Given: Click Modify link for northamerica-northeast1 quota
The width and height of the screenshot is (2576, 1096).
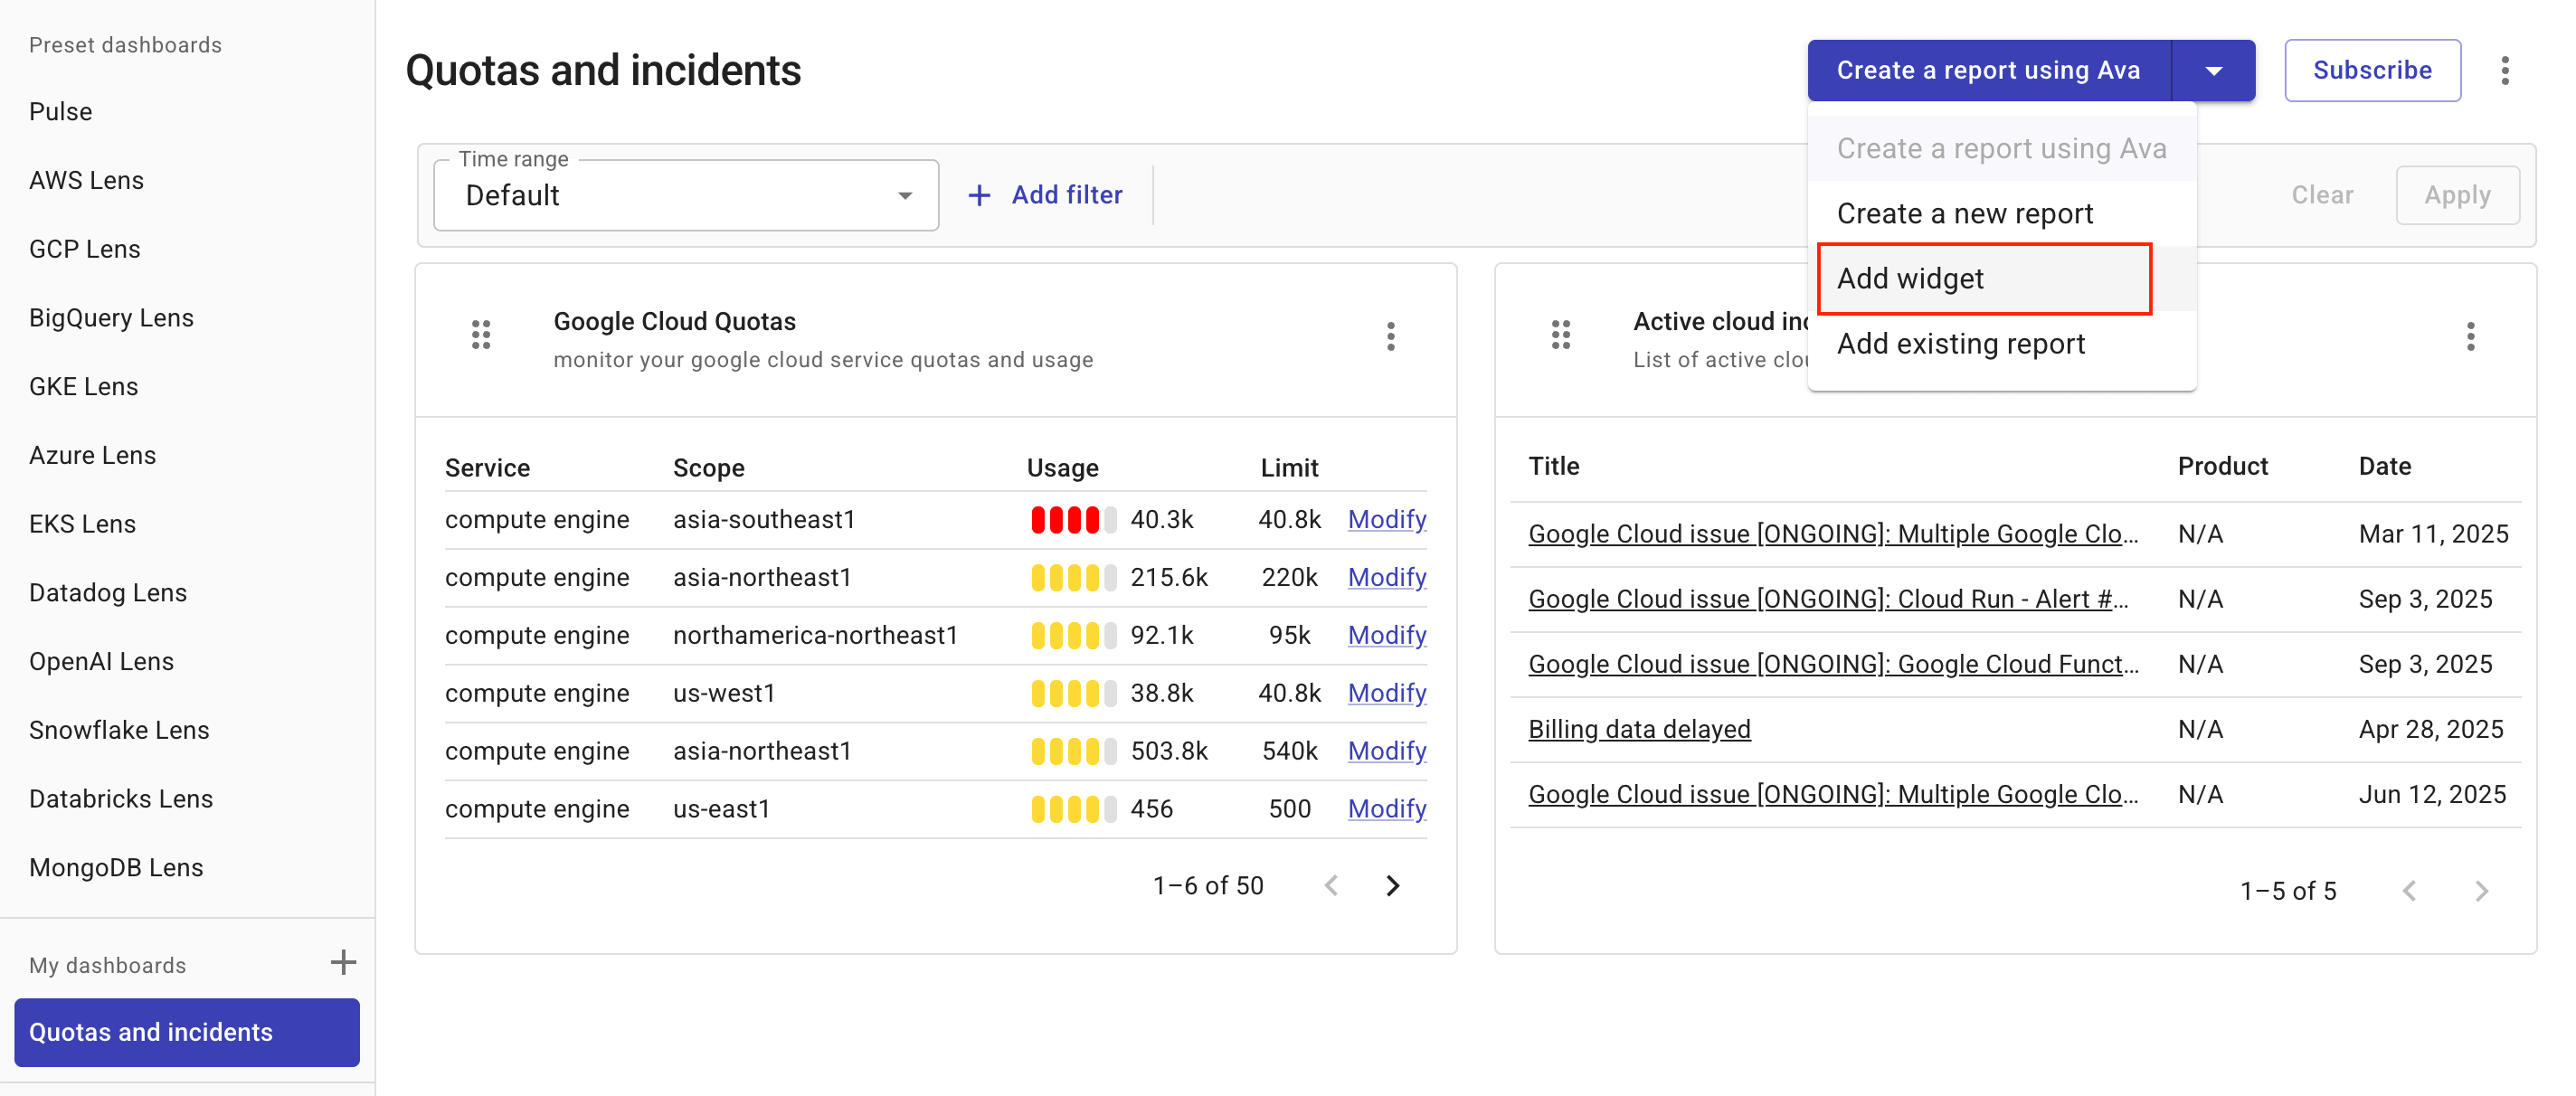Looking at the screenshot, I should pyautogui.click(x=1386, y=635).
